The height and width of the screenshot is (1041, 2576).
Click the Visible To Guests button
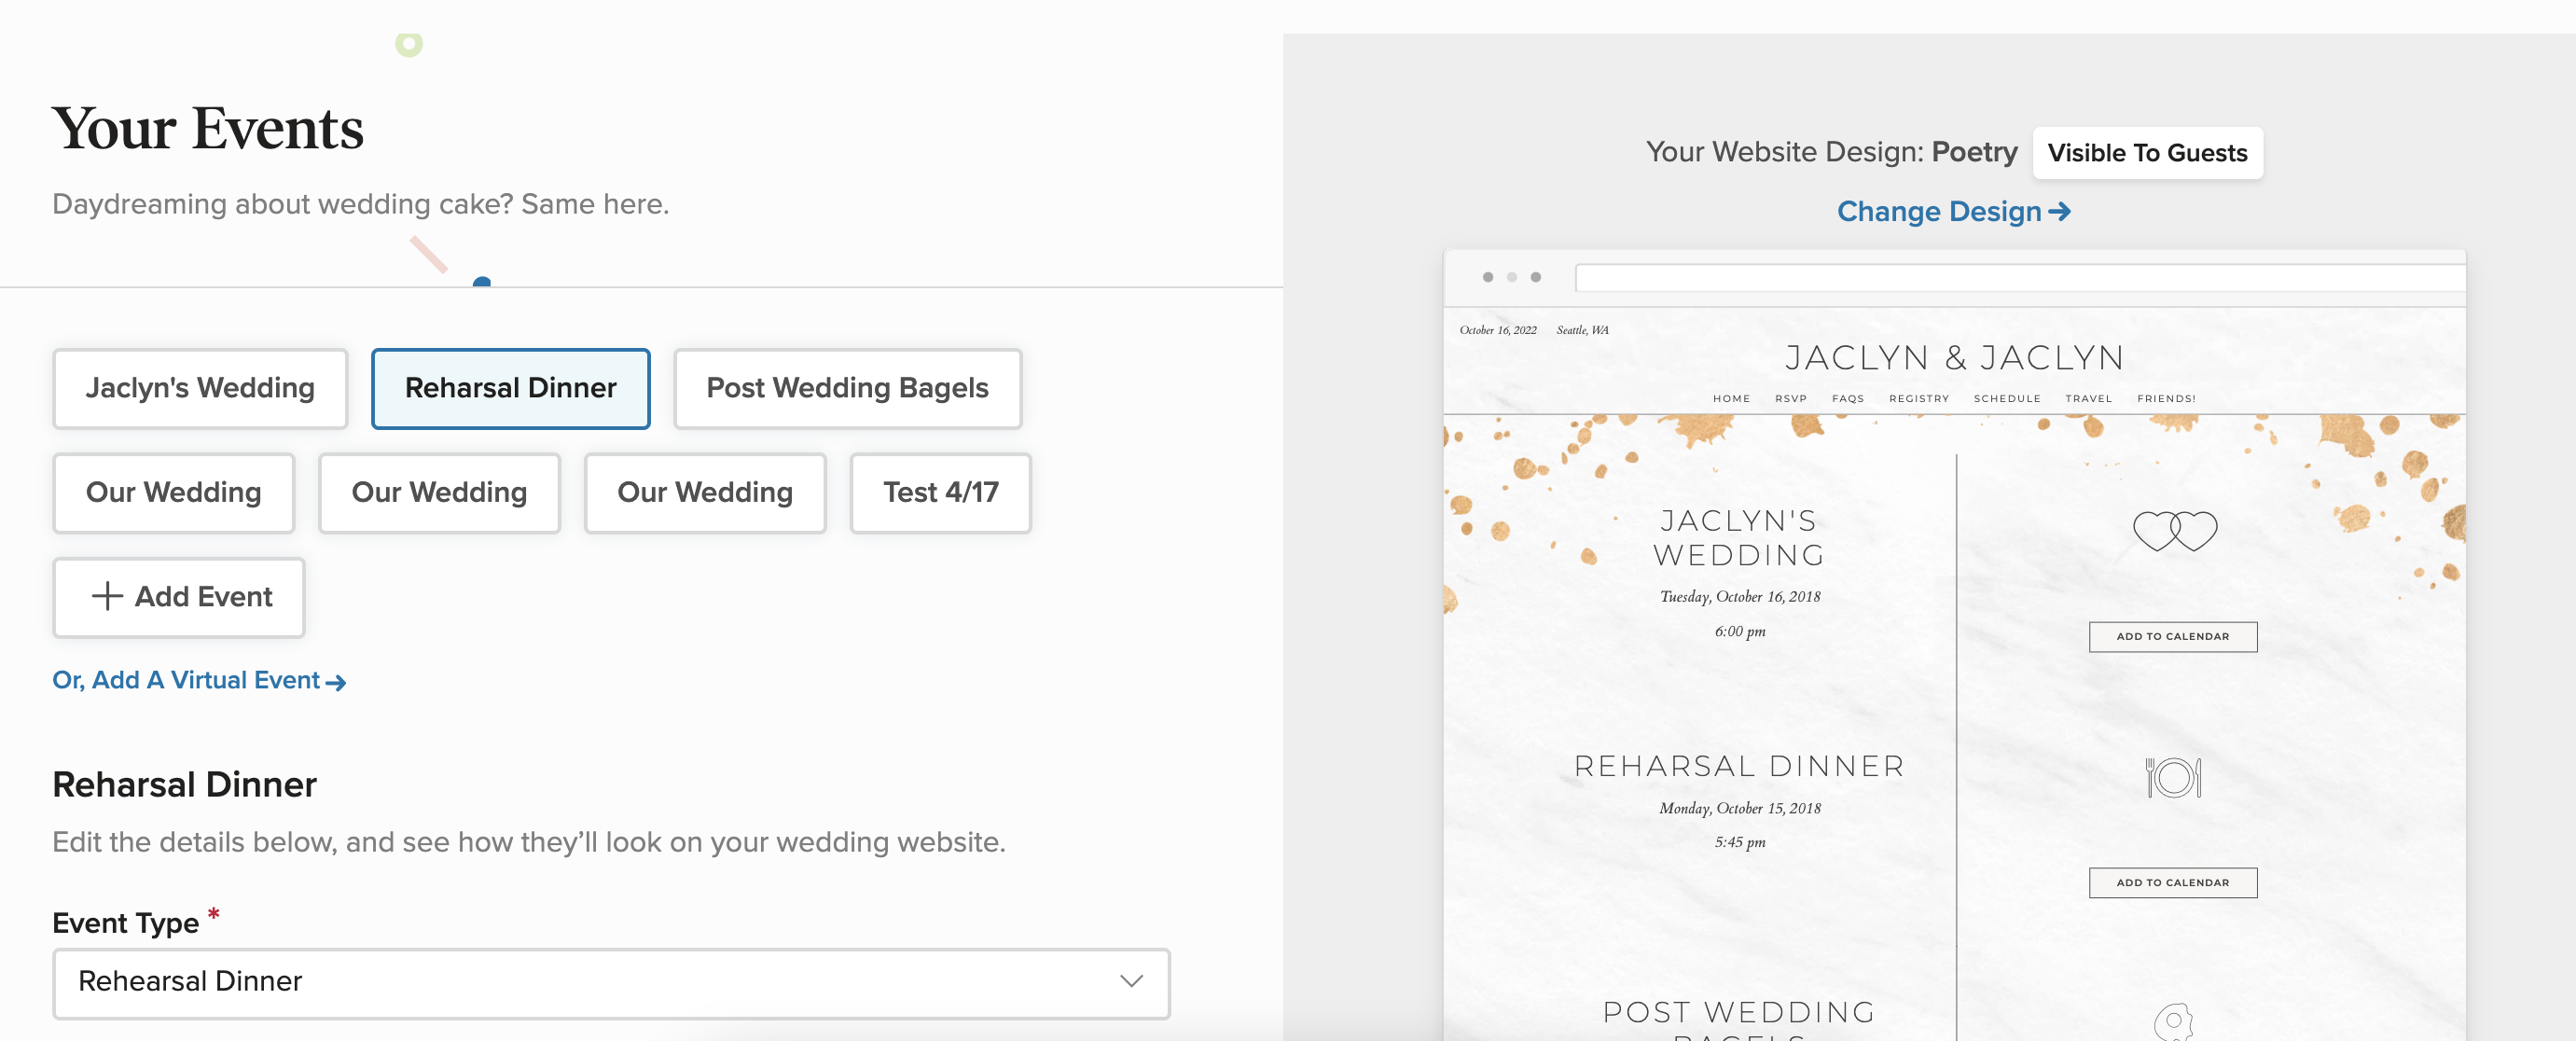tap(2146, 153)
